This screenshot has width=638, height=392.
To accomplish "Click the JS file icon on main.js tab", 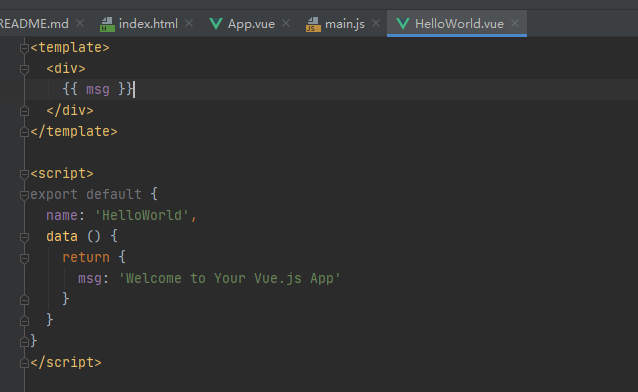I will click(313, 24).
